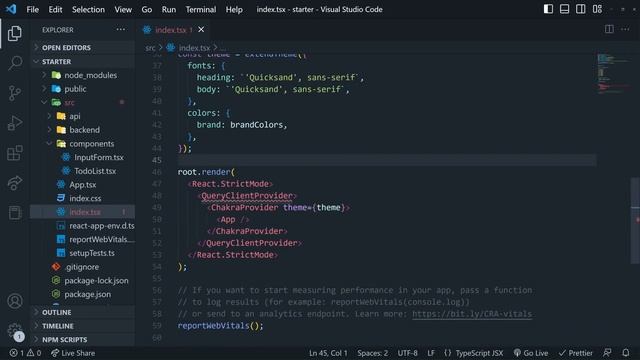The image size is (640, 360).
Task: Click the feedback icon in status bar
Action: coord(607,353)
